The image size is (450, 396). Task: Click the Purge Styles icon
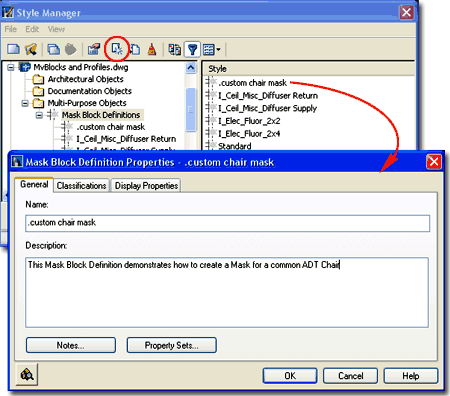pyautogui.click(x=152, y=49)
